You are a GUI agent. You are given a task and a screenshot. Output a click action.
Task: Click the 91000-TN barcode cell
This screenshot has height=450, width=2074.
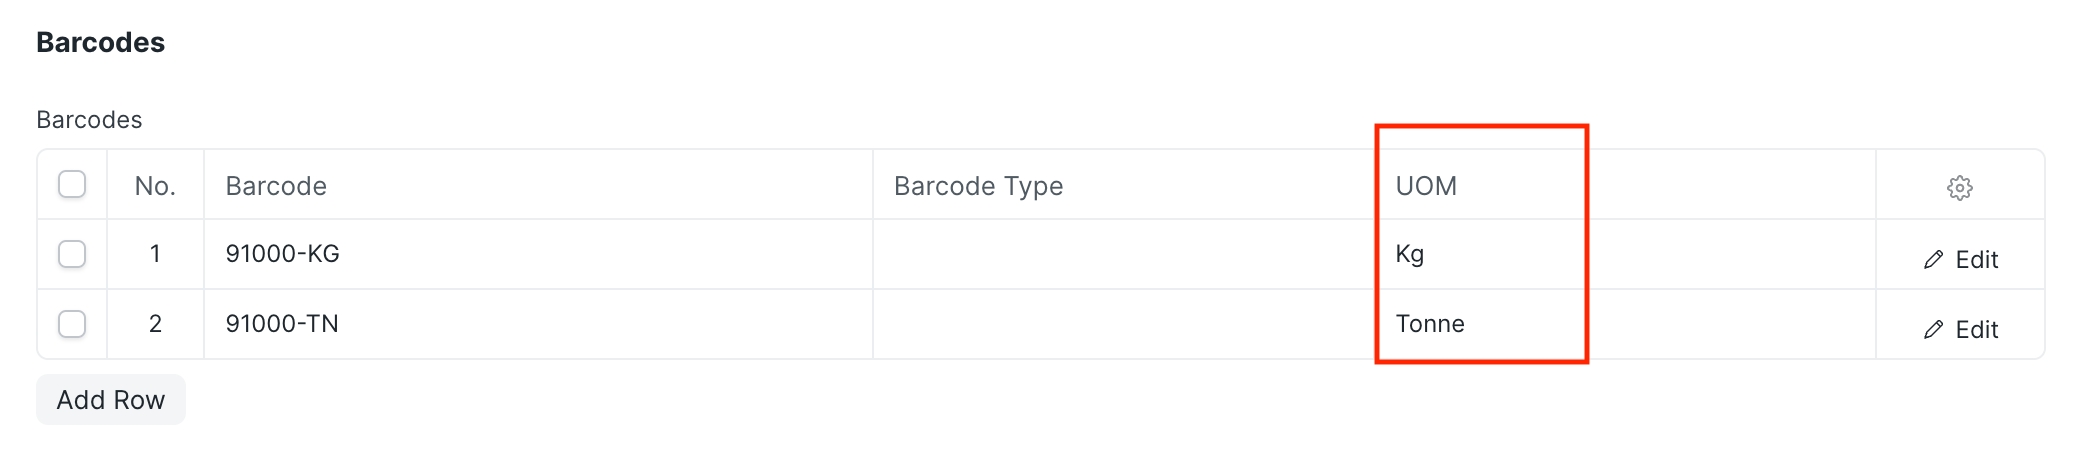coord(283,324)
